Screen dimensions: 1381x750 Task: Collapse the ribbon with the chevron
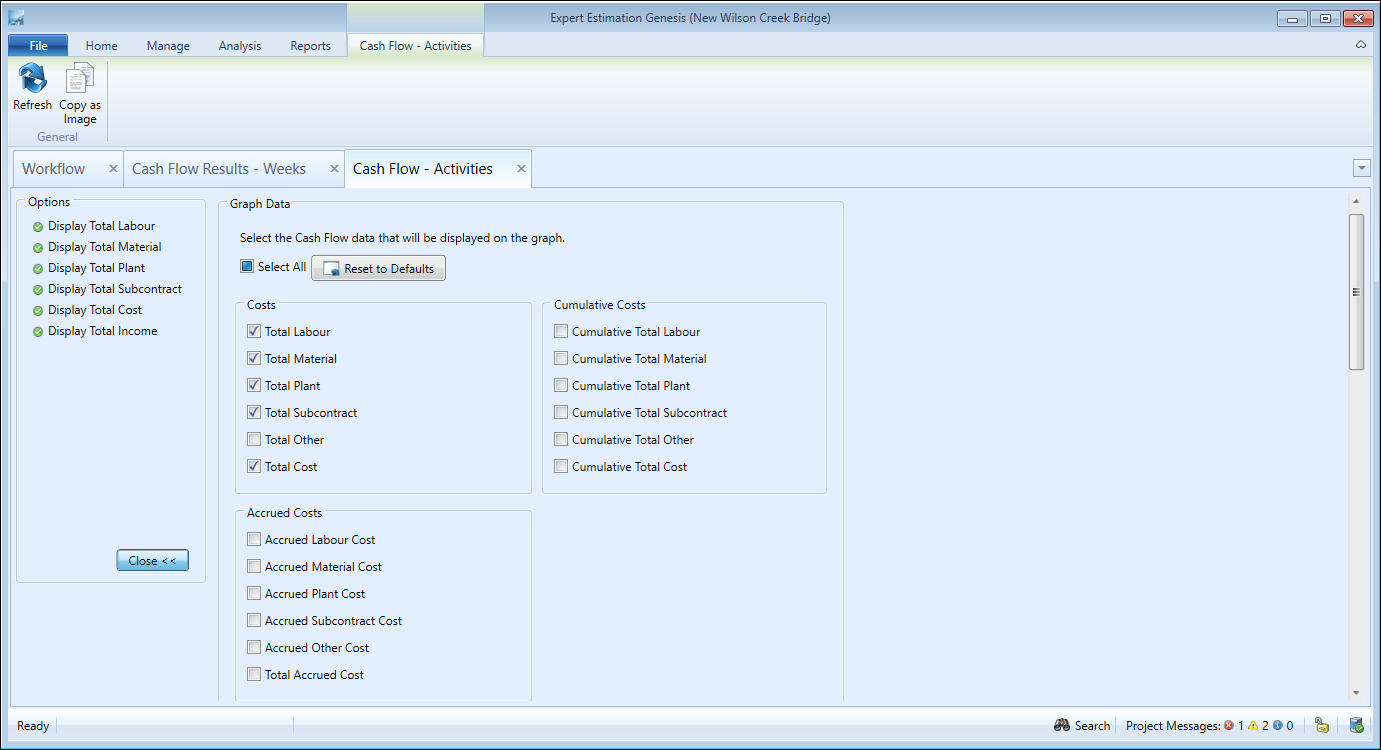(1360, 46)
